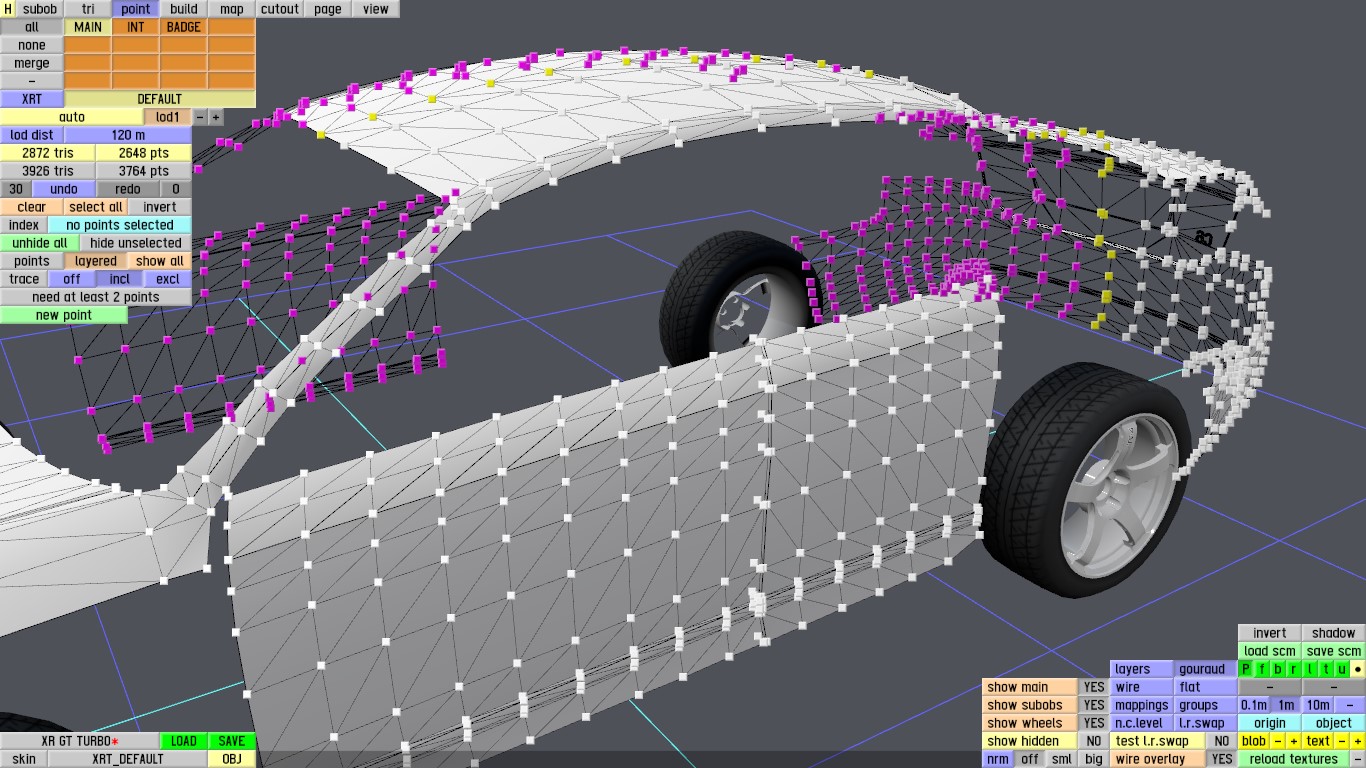This screenshot has height=768, width=1366.
Task: Choose nrm point size
Action: point(997,759)
